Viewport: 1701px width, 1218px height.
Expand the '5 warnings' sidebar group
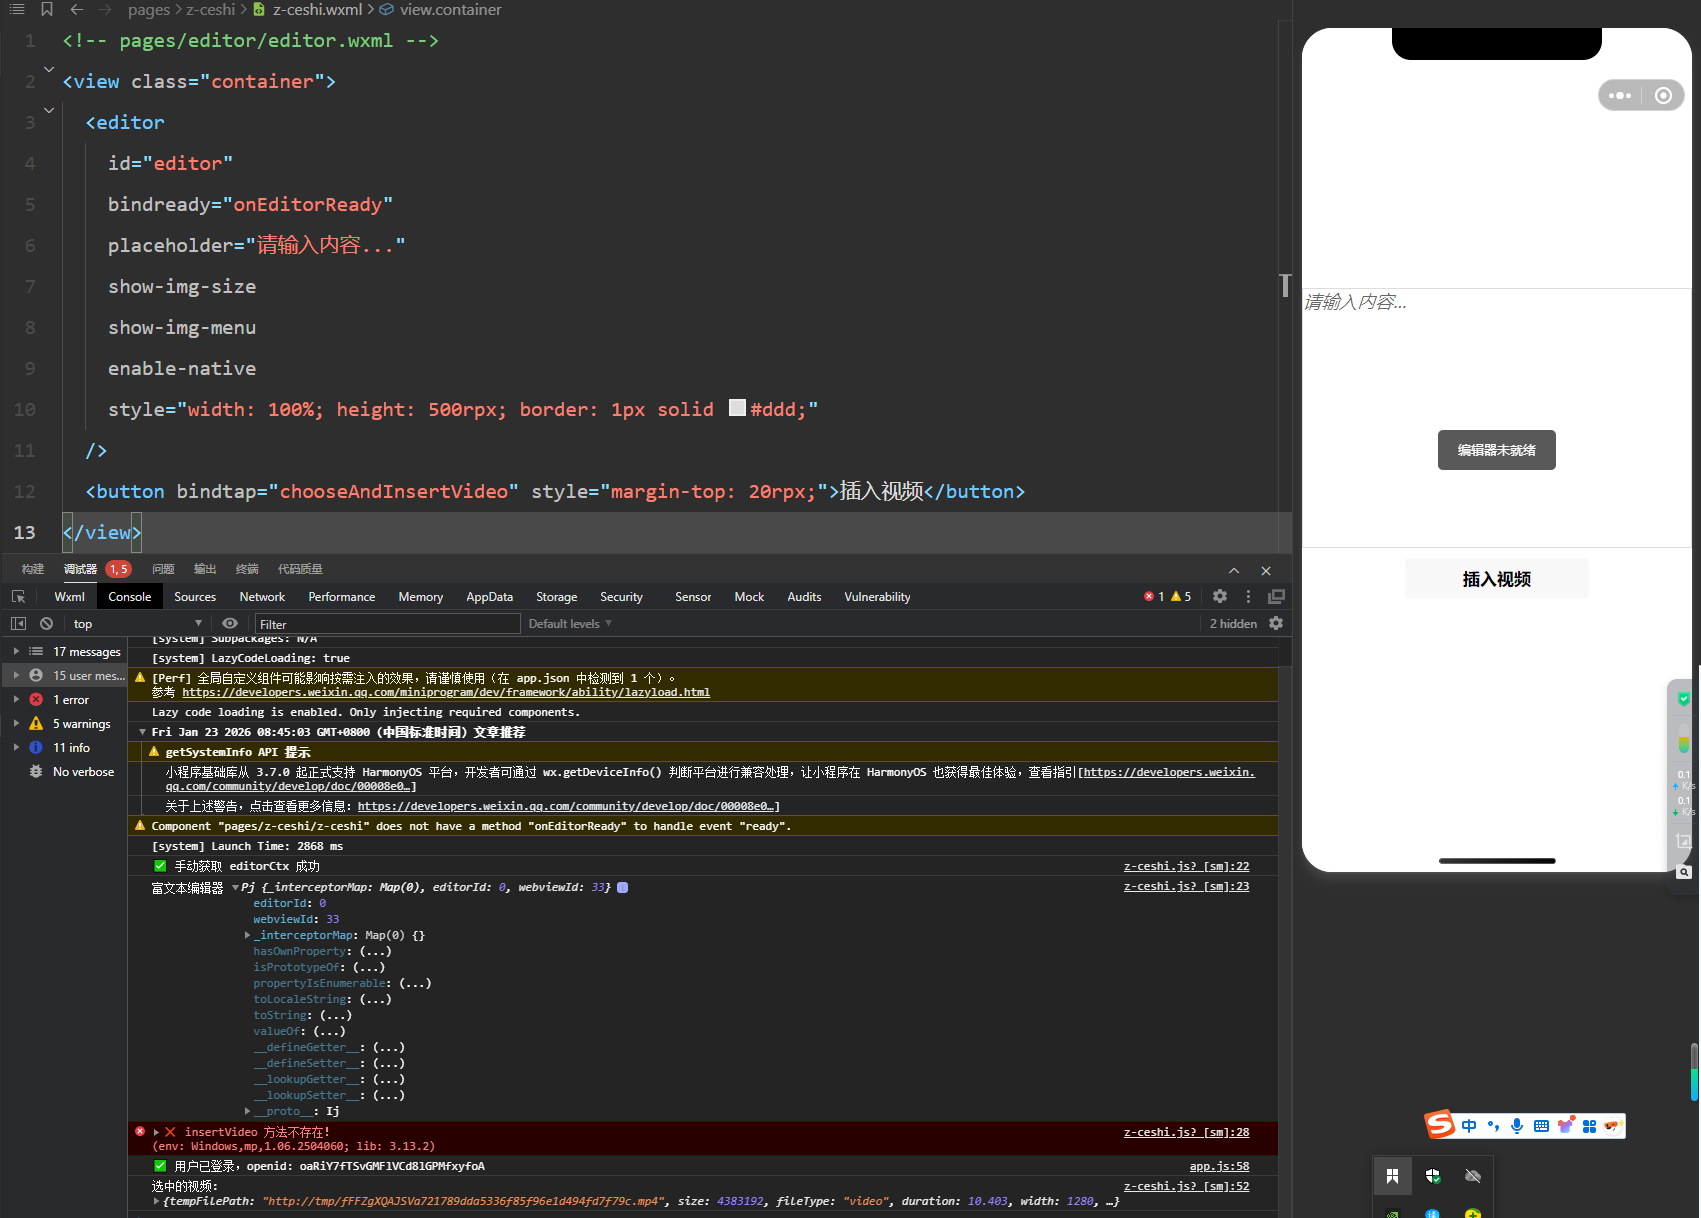pos(16,723)
